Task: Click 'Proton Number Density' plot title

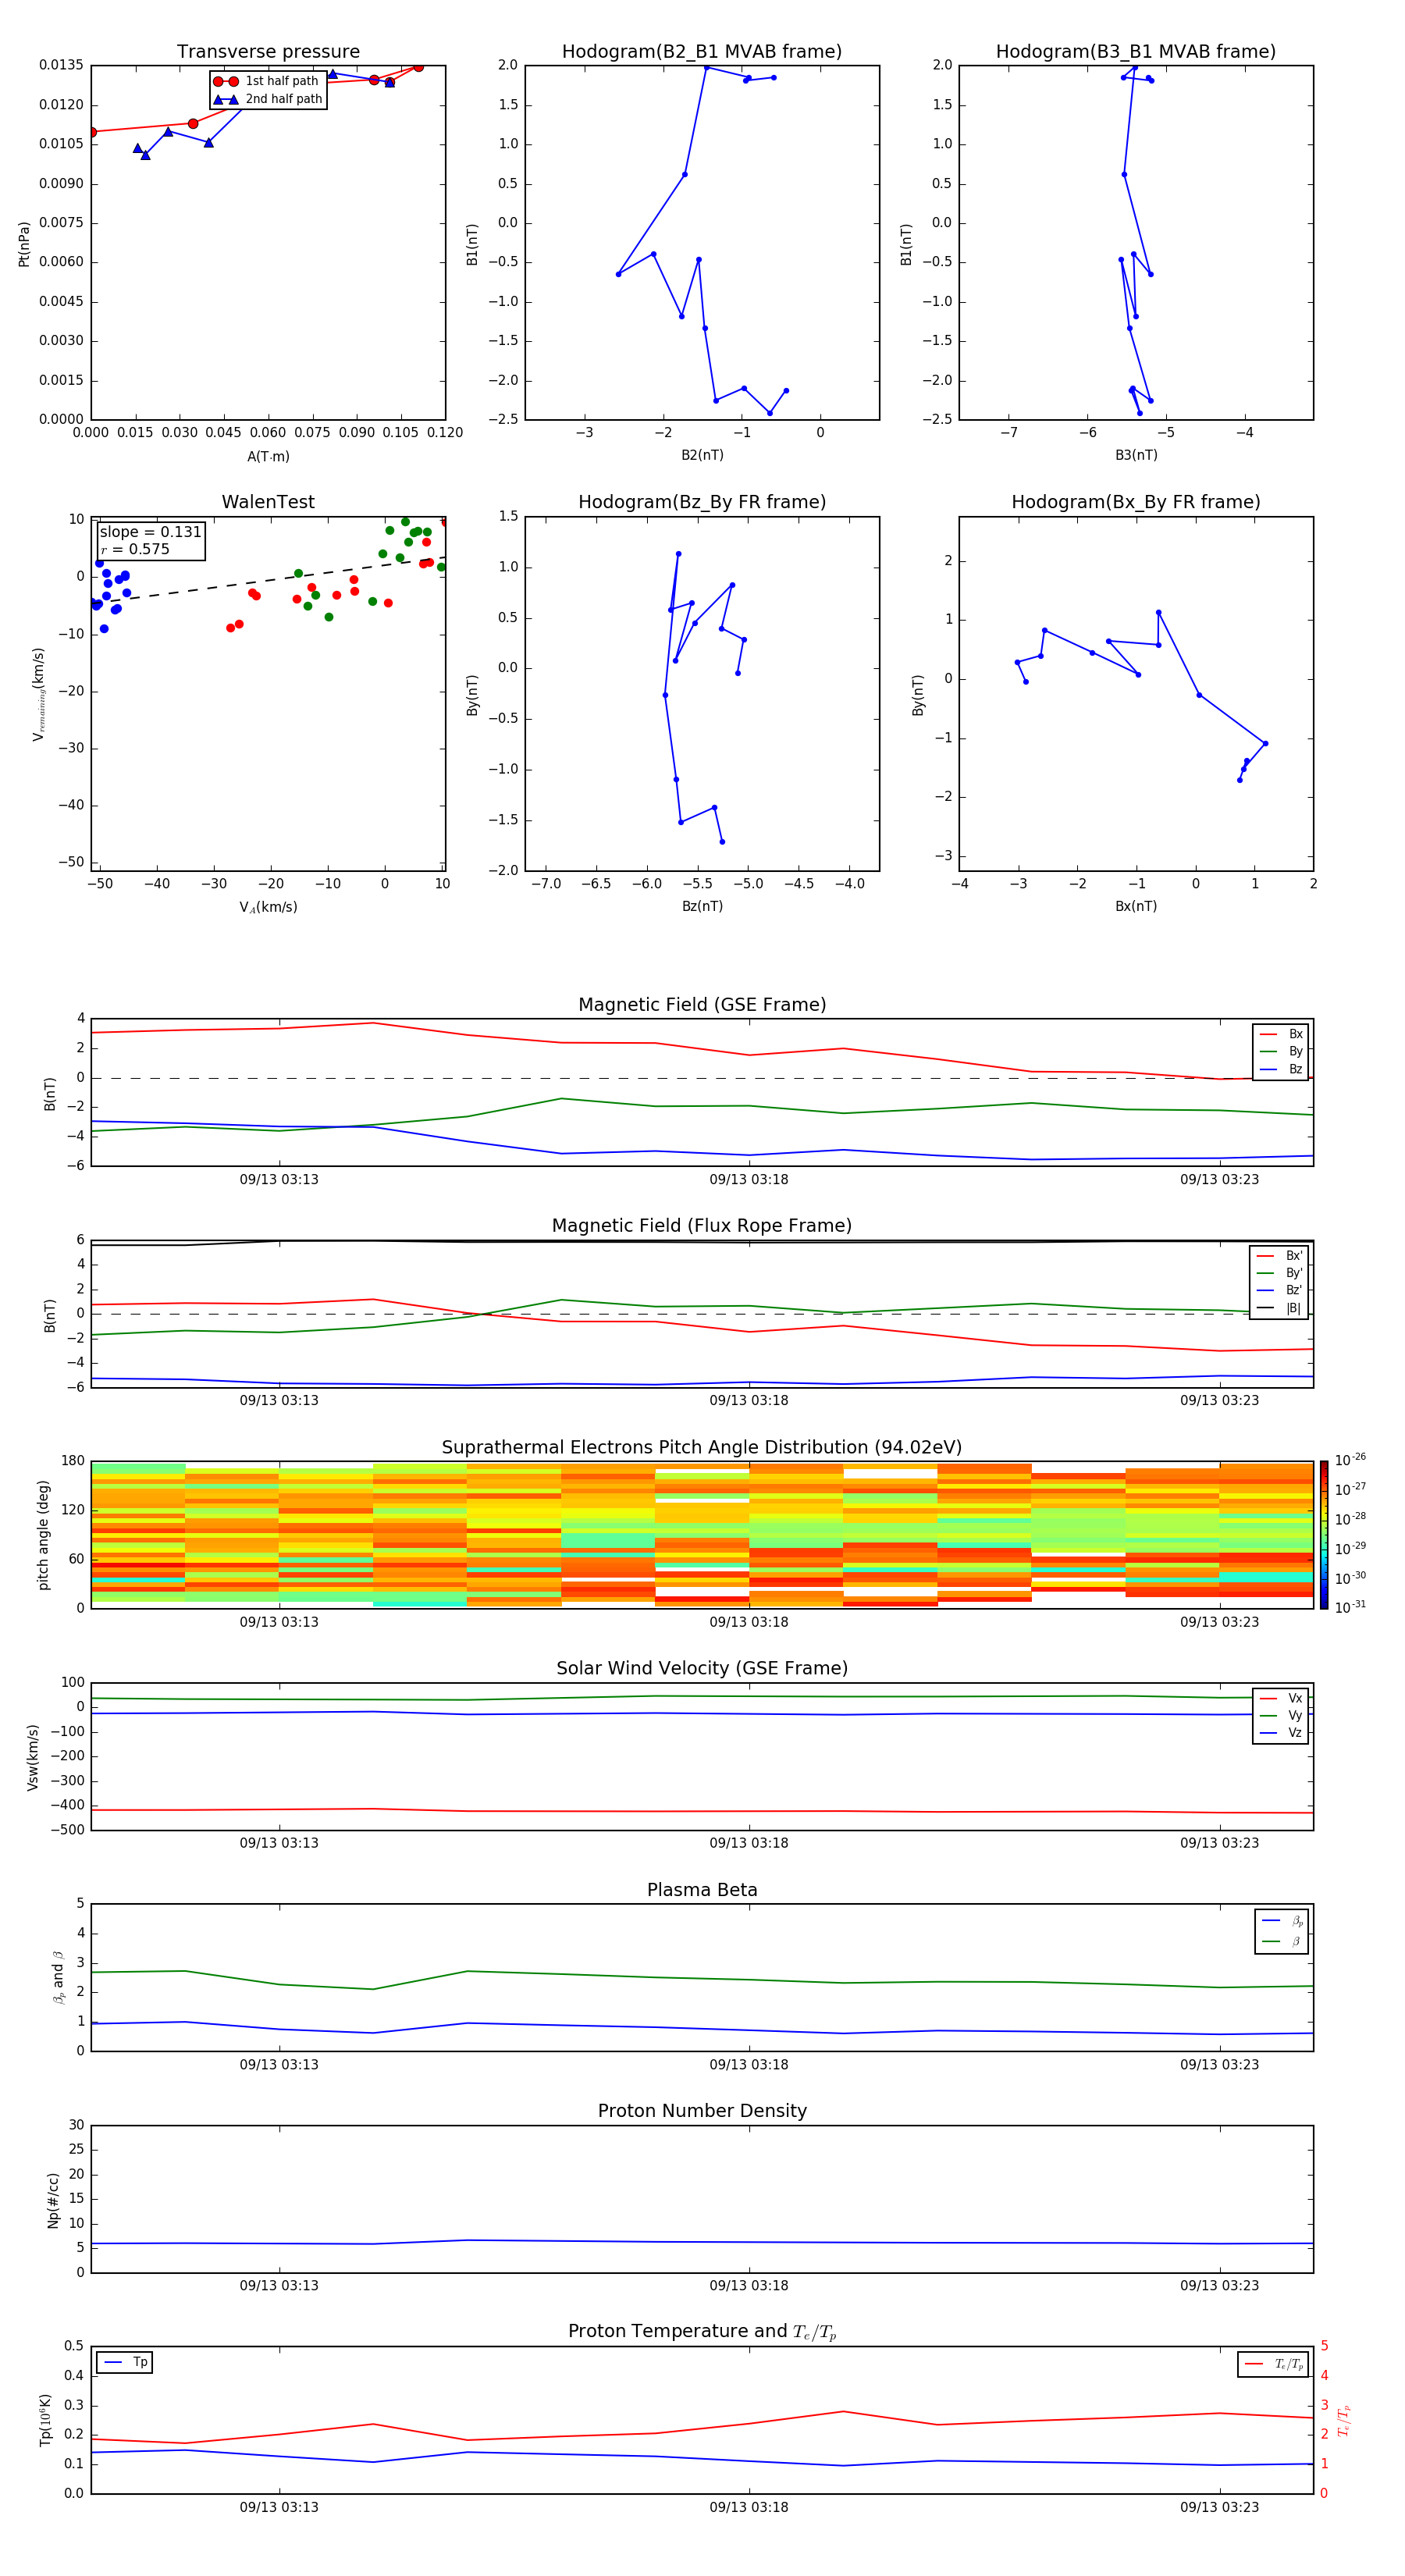Action: coord(702,2111)
